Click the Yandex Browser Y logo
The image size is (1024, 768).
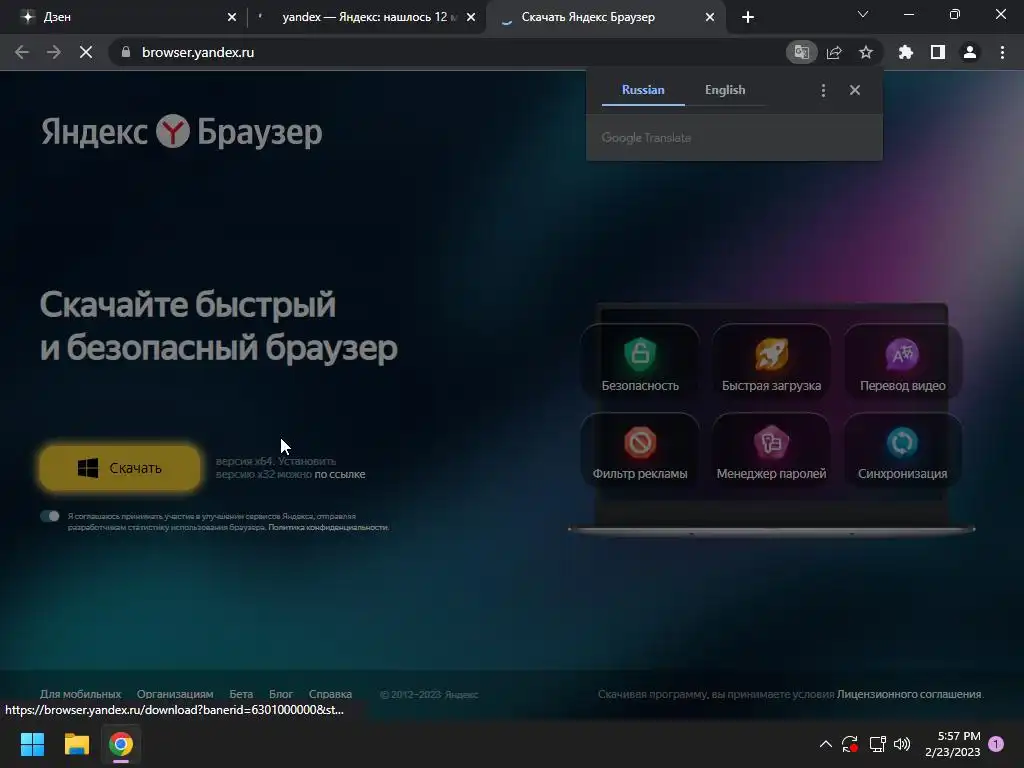[x=172, y=131]
